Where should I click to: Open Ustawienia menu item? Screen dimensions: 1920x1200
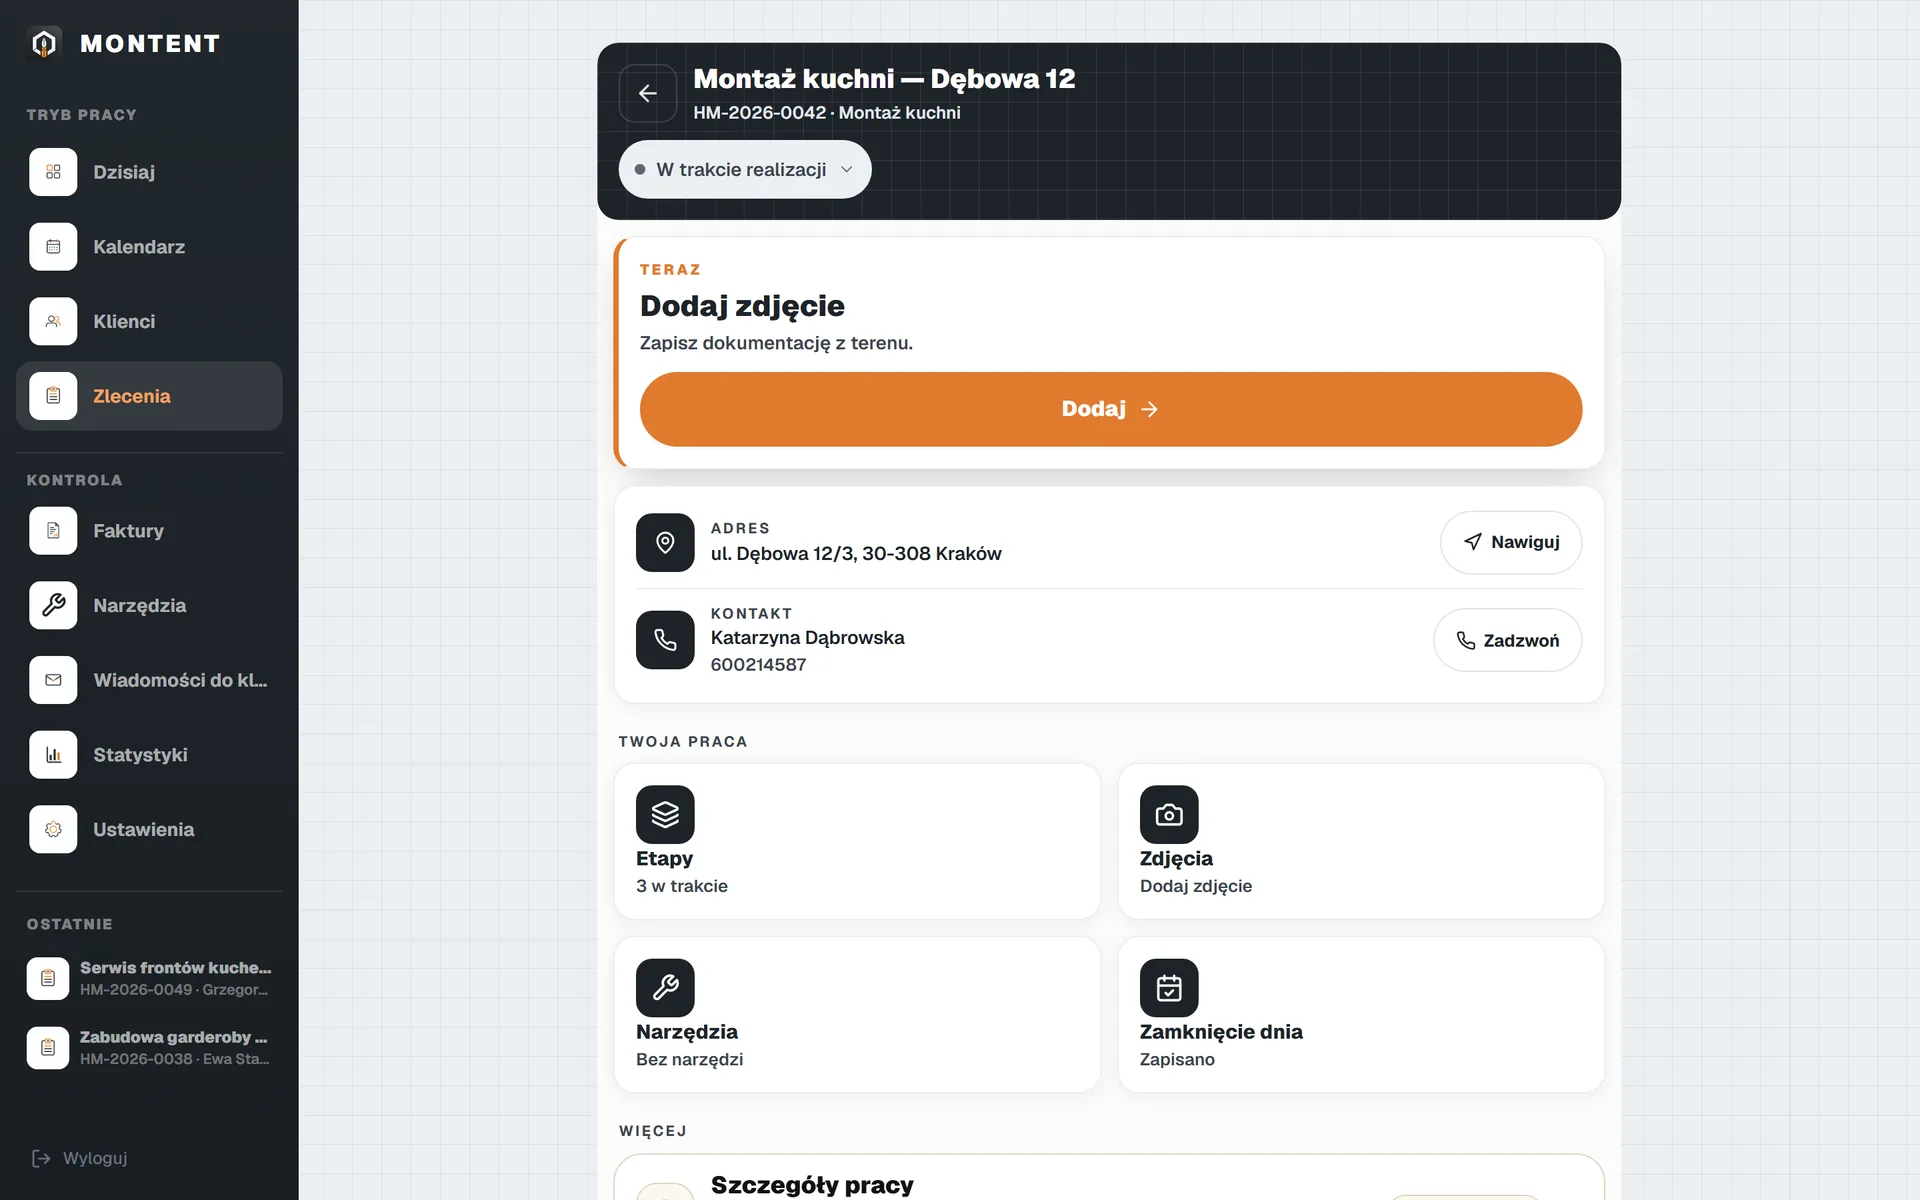click(149, 829)
